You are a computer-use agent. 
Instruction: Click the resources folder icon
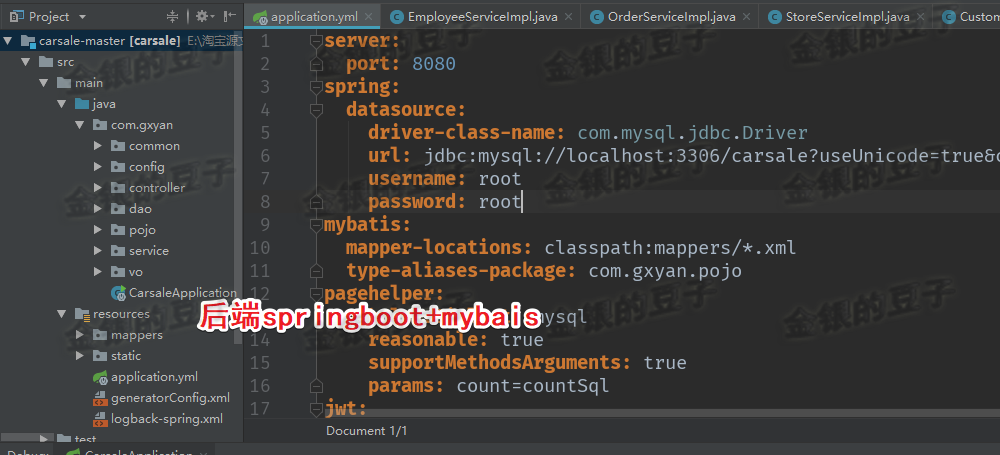[x=82, y=314]
